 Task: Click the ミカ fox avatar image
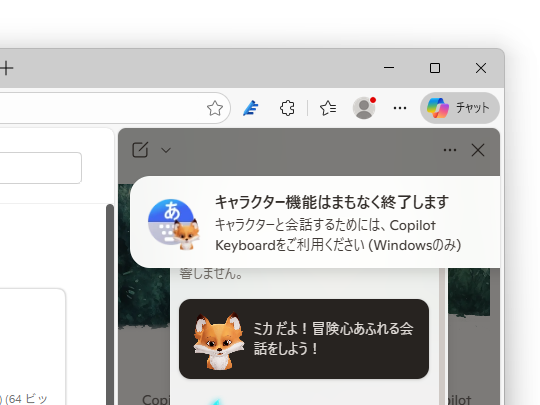[219, 341]
